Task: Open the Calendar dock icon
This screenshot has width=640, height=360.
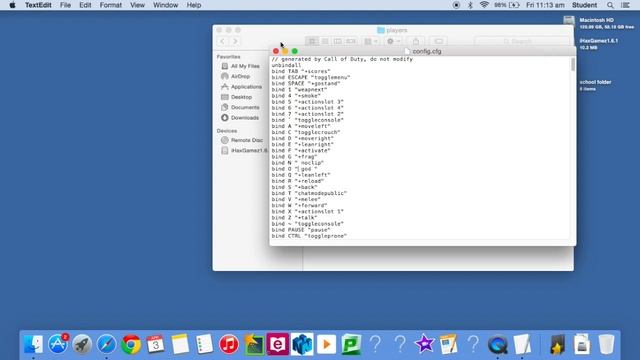Action: coord(156,344)
